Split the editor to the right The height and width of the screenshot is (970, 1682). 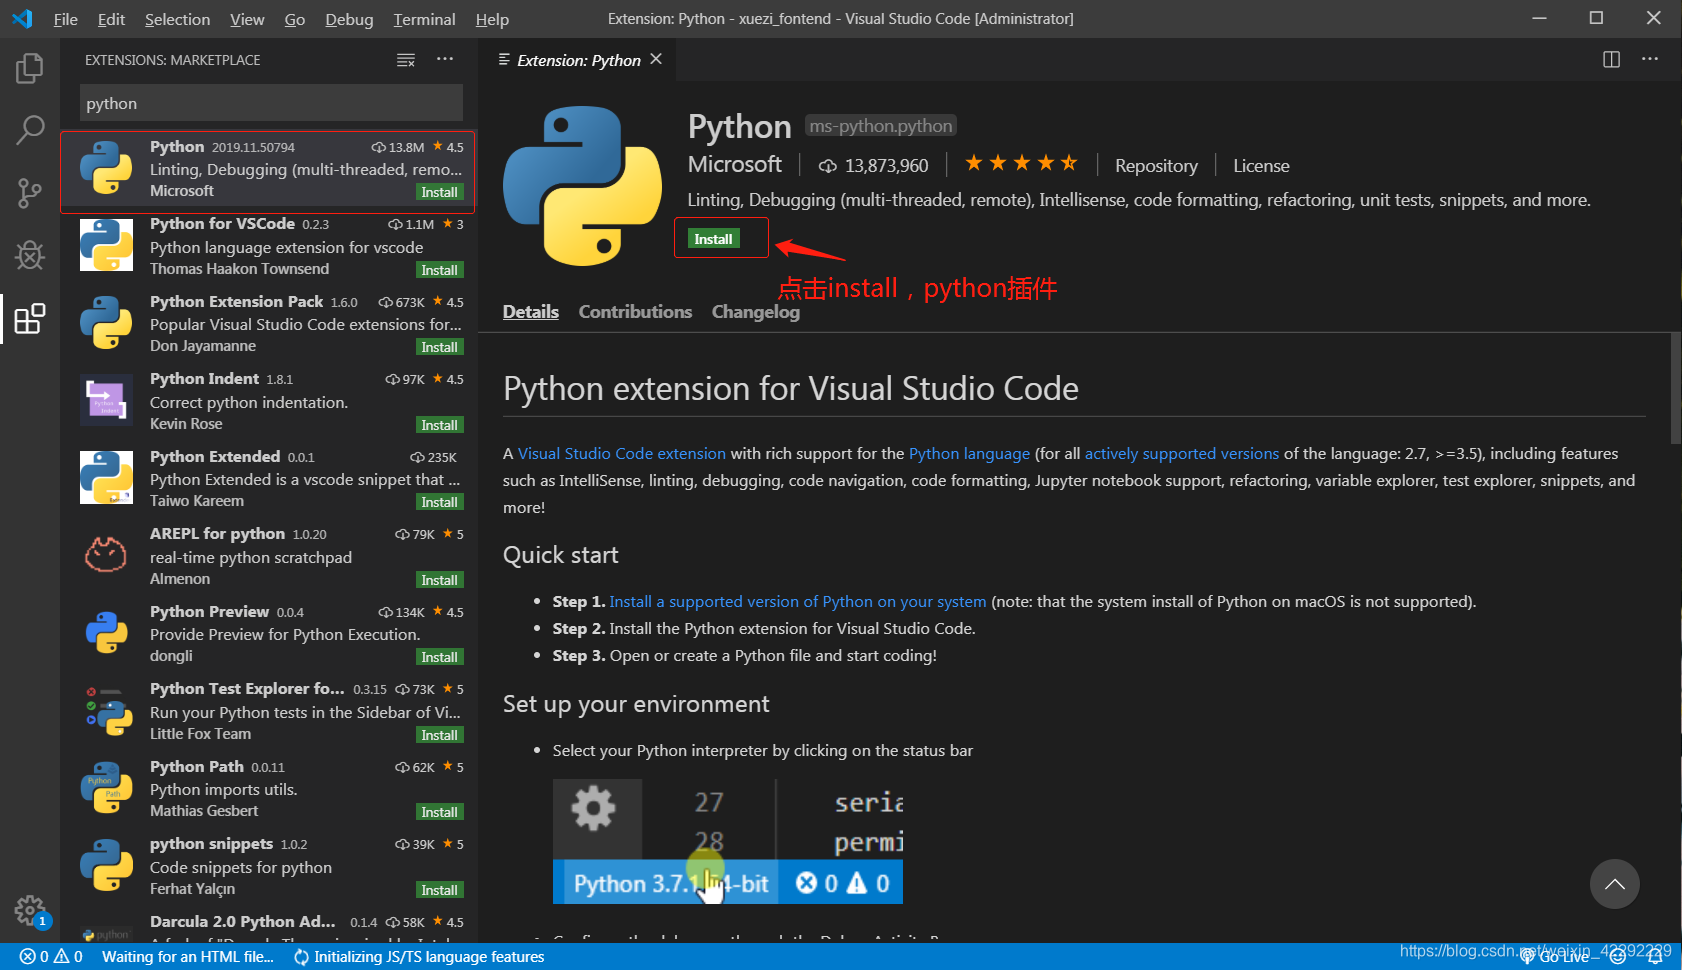tap(1611, 60)
